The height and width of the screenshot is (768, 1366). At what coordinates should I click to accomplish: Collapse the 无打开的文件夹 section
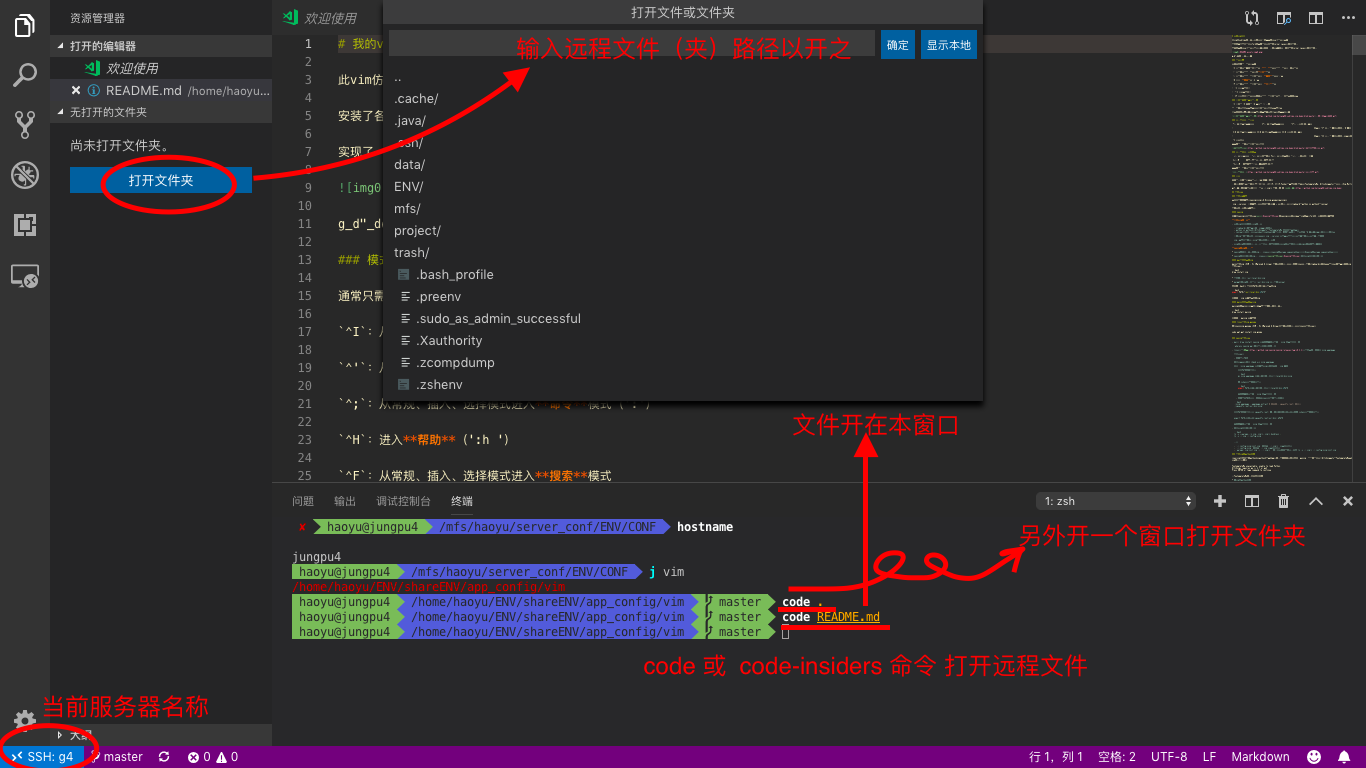(x=108, y=112)
